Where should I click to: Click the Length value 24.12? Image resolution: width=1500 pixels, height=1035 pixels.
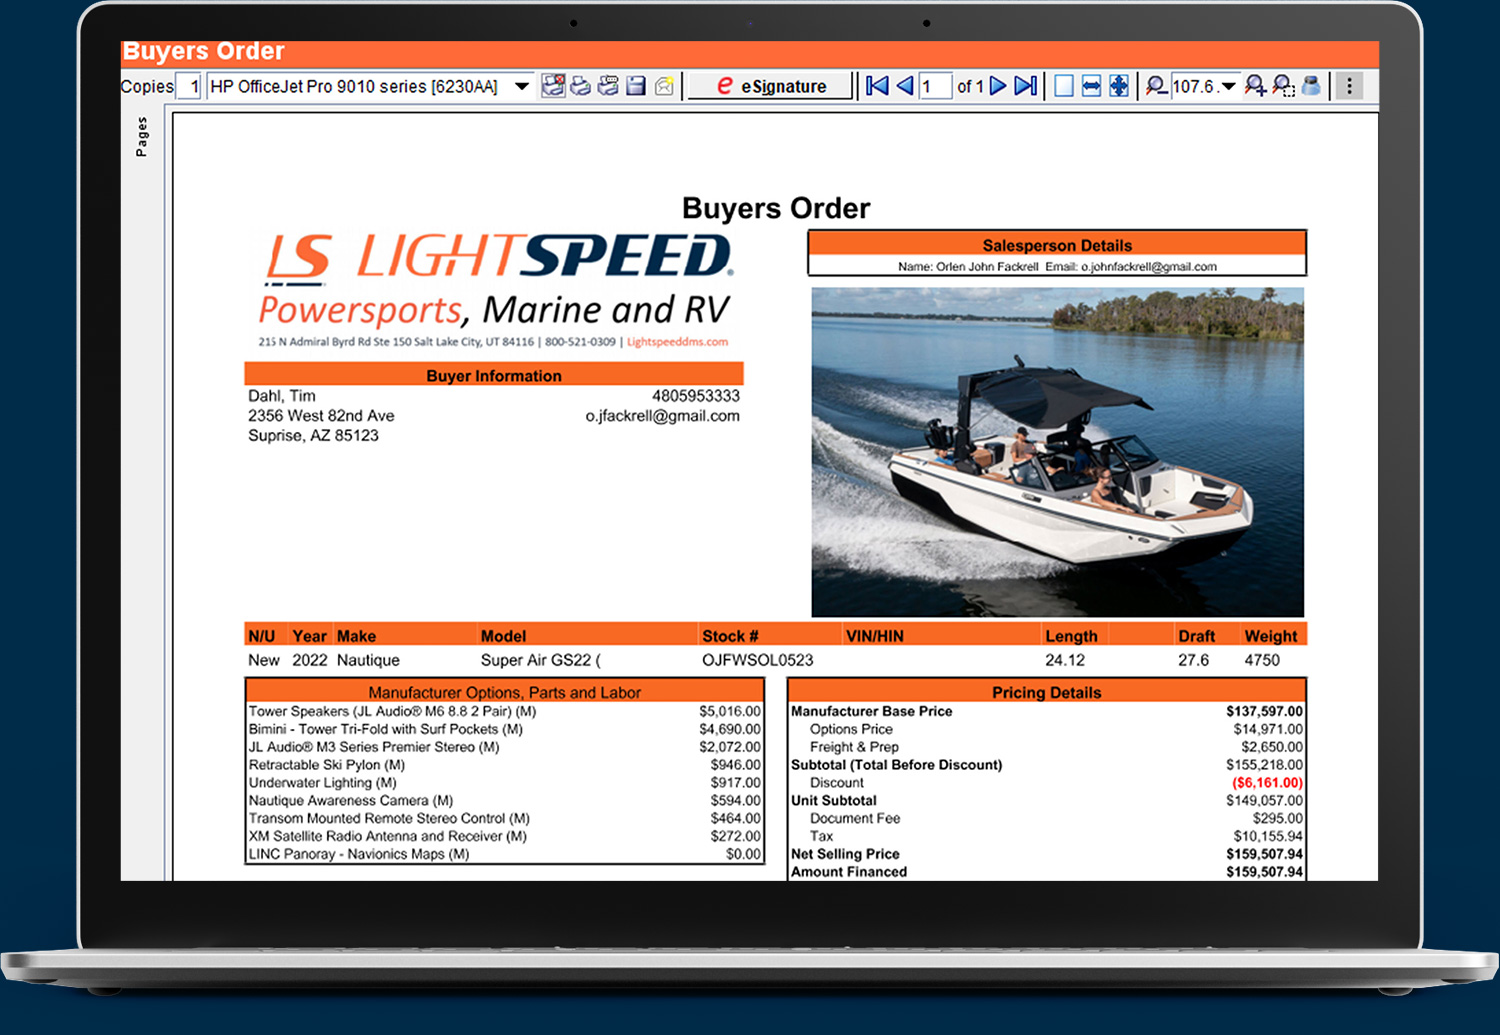pyautogui.click(x=1065, y=660)
